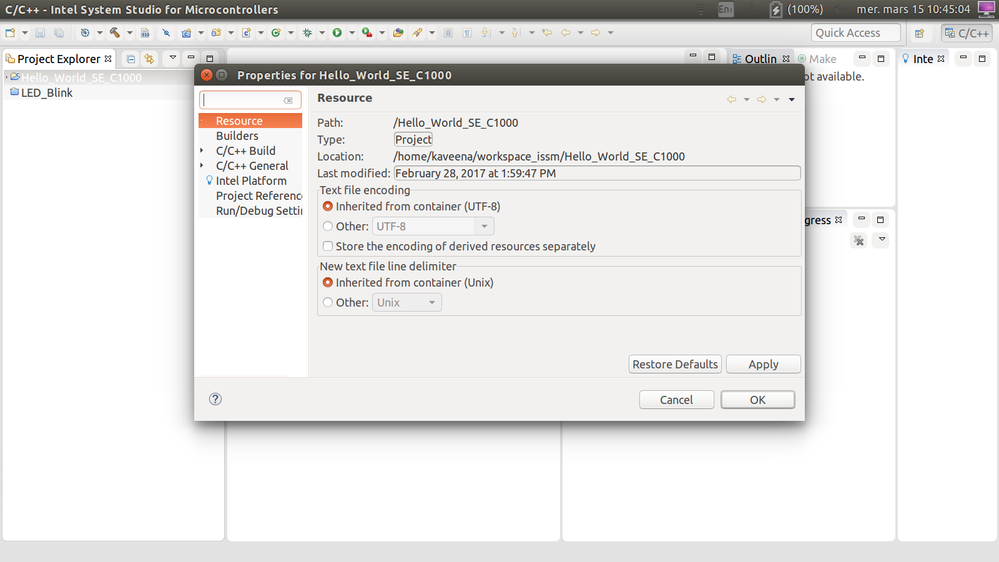Switch to the Outline view tab
The height and width of the screenshot is (562, 999).
[x=761, y=59]
